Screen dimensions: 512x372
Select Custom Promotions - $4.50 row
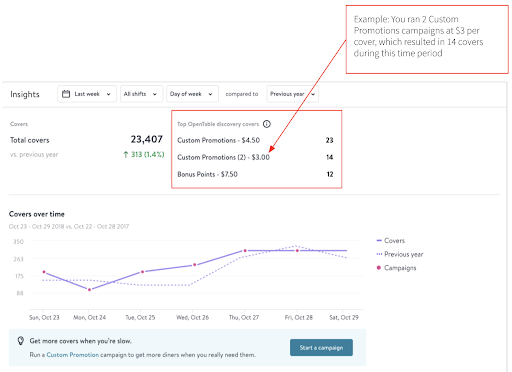[x=255, y=140]
